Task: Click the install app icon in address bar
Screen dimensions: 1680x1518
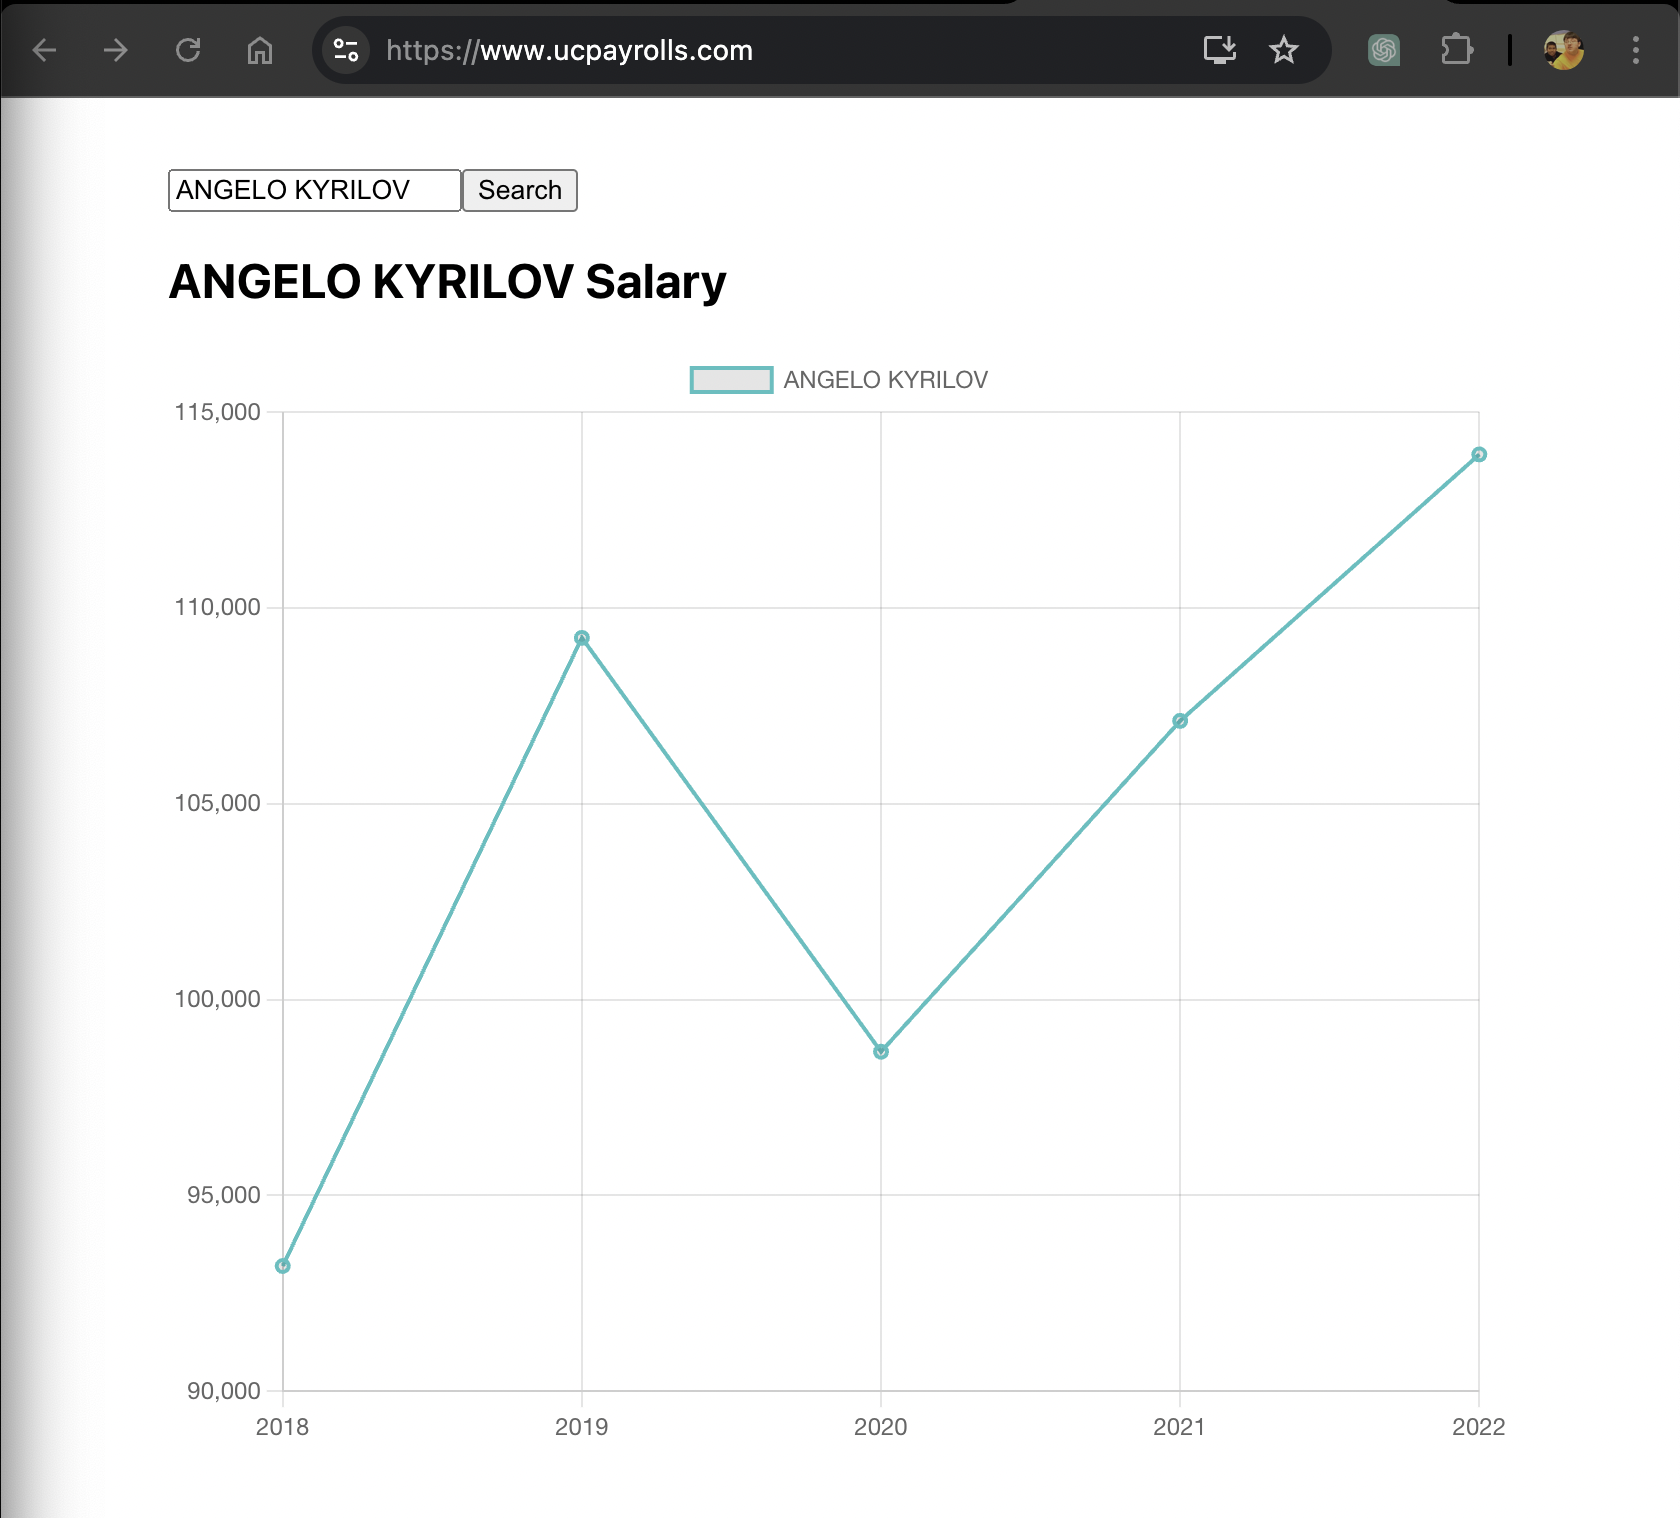Action: pos(1219,50)
